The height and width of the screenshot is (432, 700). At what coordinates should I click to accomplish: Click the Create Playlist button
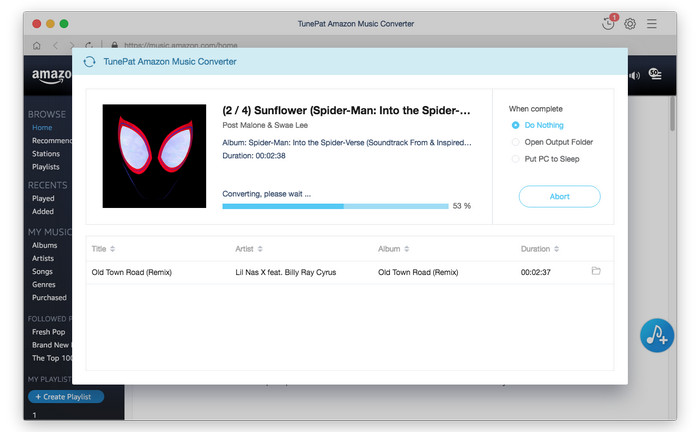click(66, 396)
